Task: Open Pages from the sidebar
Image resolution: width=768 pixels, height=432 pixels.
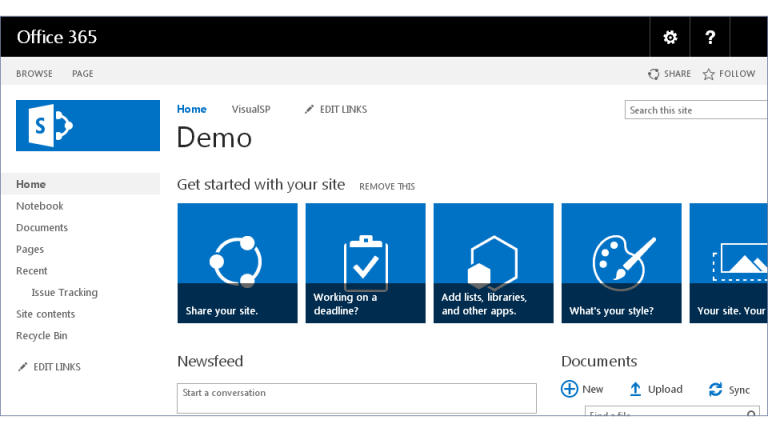Action: coord(30,249)
